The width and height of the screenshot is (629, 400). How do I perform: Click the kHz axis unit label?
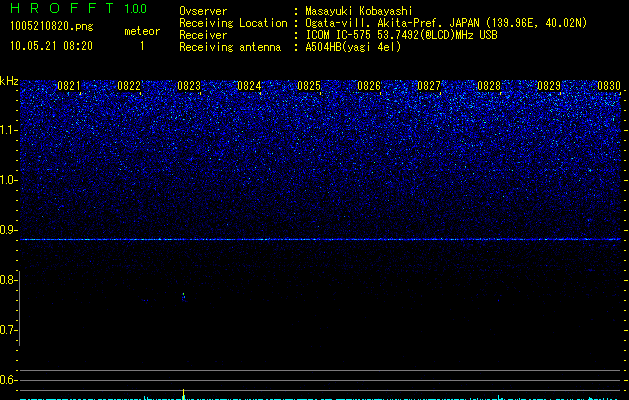click(x=9, y=81)
